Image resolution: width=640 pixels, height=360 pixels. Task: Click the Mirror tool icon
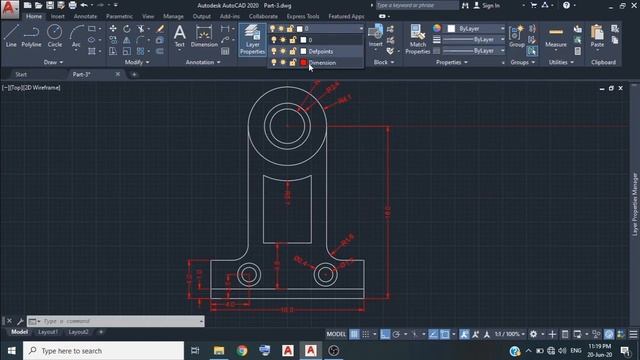[127, 40]
